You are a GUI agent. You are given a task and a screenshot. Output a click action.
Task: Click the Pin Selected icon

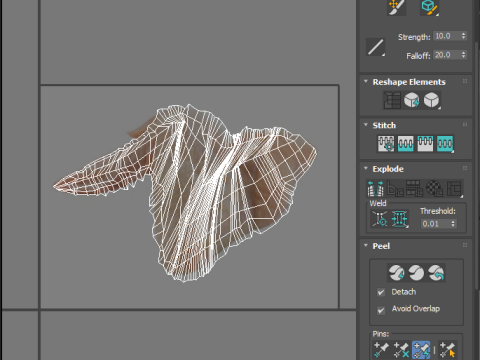point(381,350)
